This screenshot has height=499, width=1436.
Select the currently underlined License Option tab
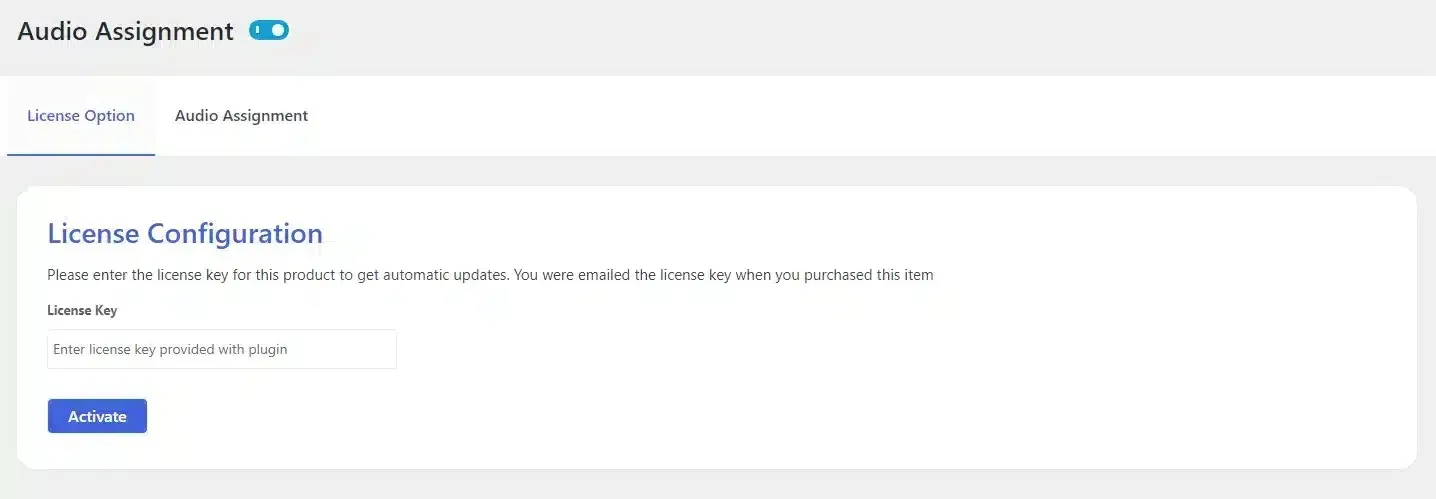[81, 116]
